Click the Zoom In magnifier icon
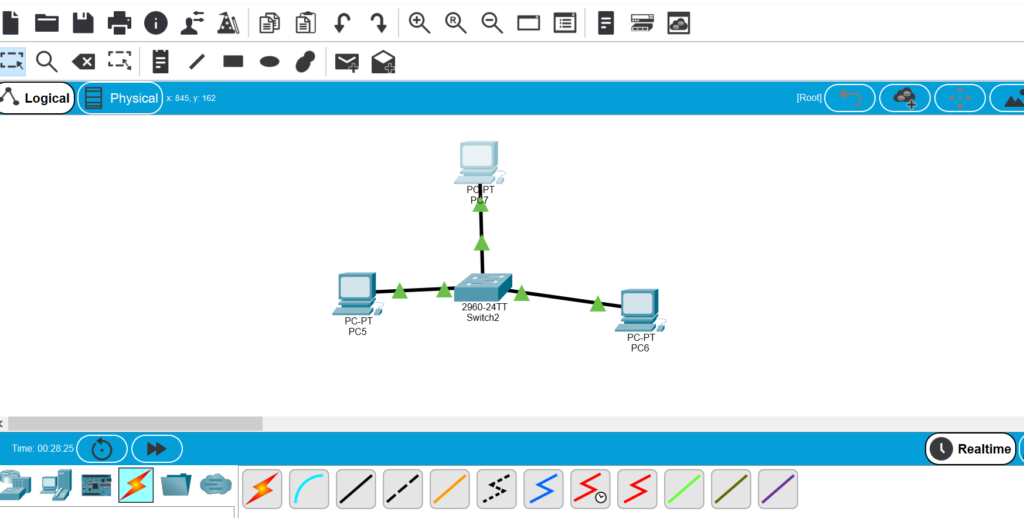 [x=419, y=22]
